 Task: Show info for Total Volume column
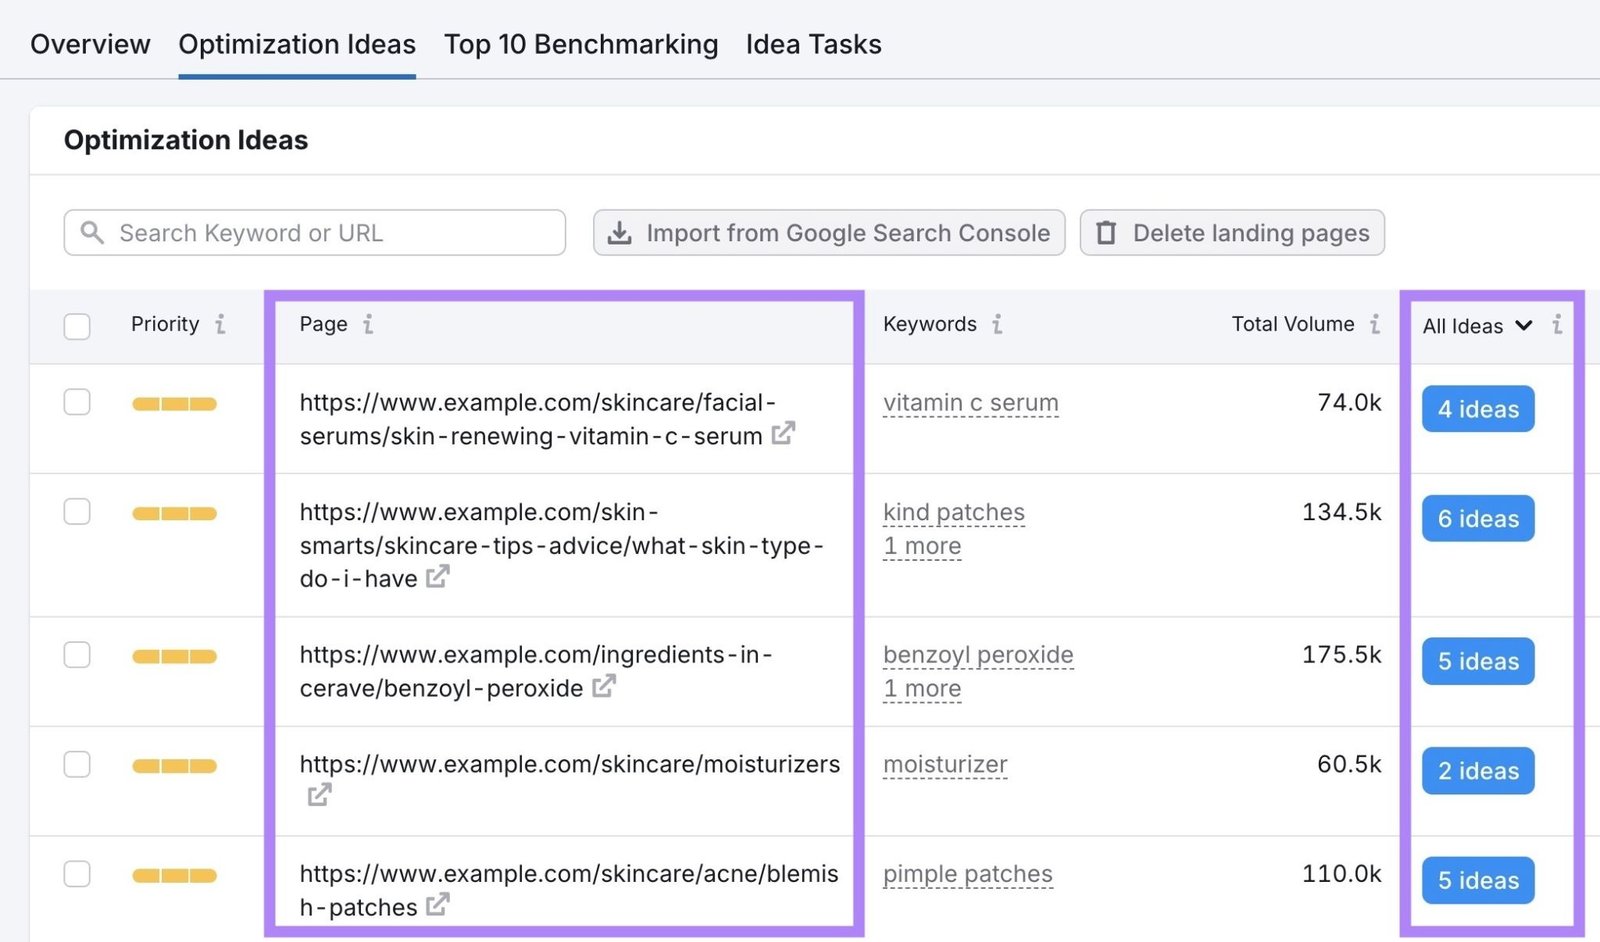1375,324
